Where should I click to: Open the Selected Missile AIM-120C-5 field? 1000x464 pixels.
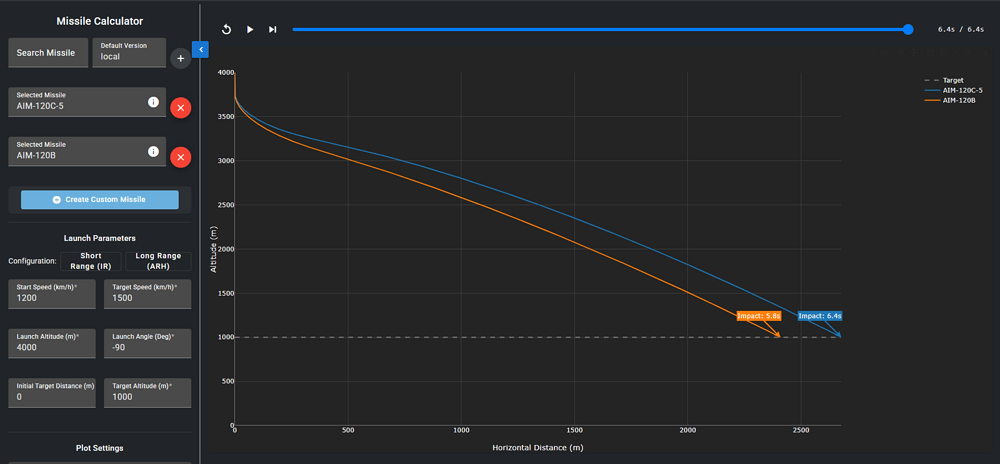point(78,102)
